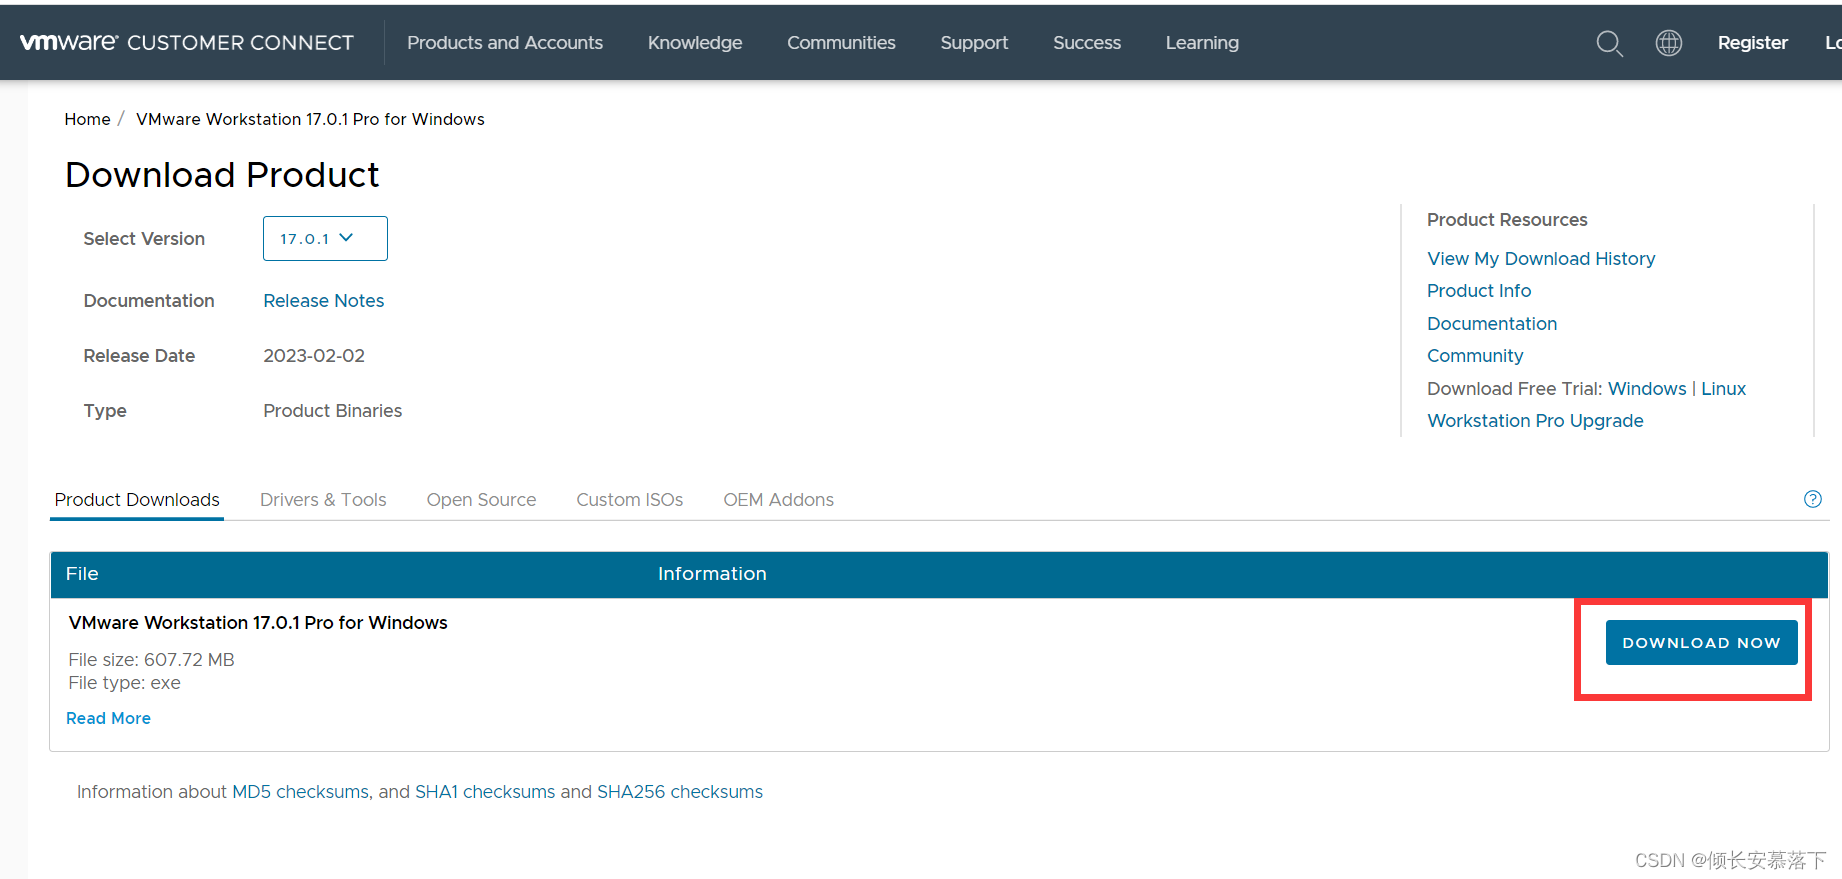
Task: Open the SHA1 checksums link
Action: [x=485, y=792]
